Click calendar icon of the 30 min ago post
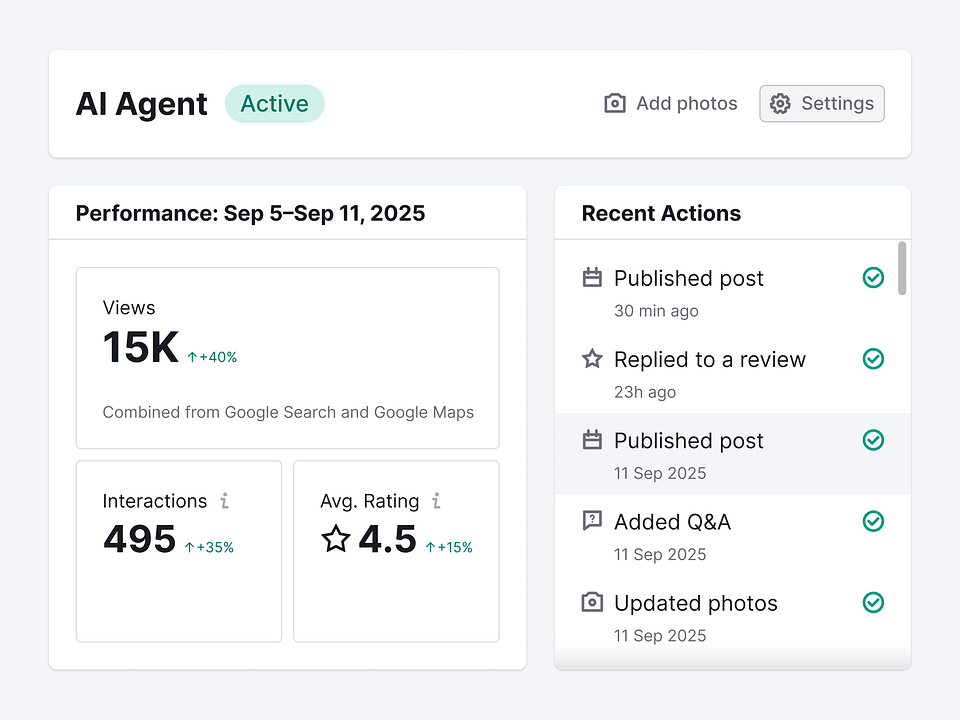 coord(592,278)
